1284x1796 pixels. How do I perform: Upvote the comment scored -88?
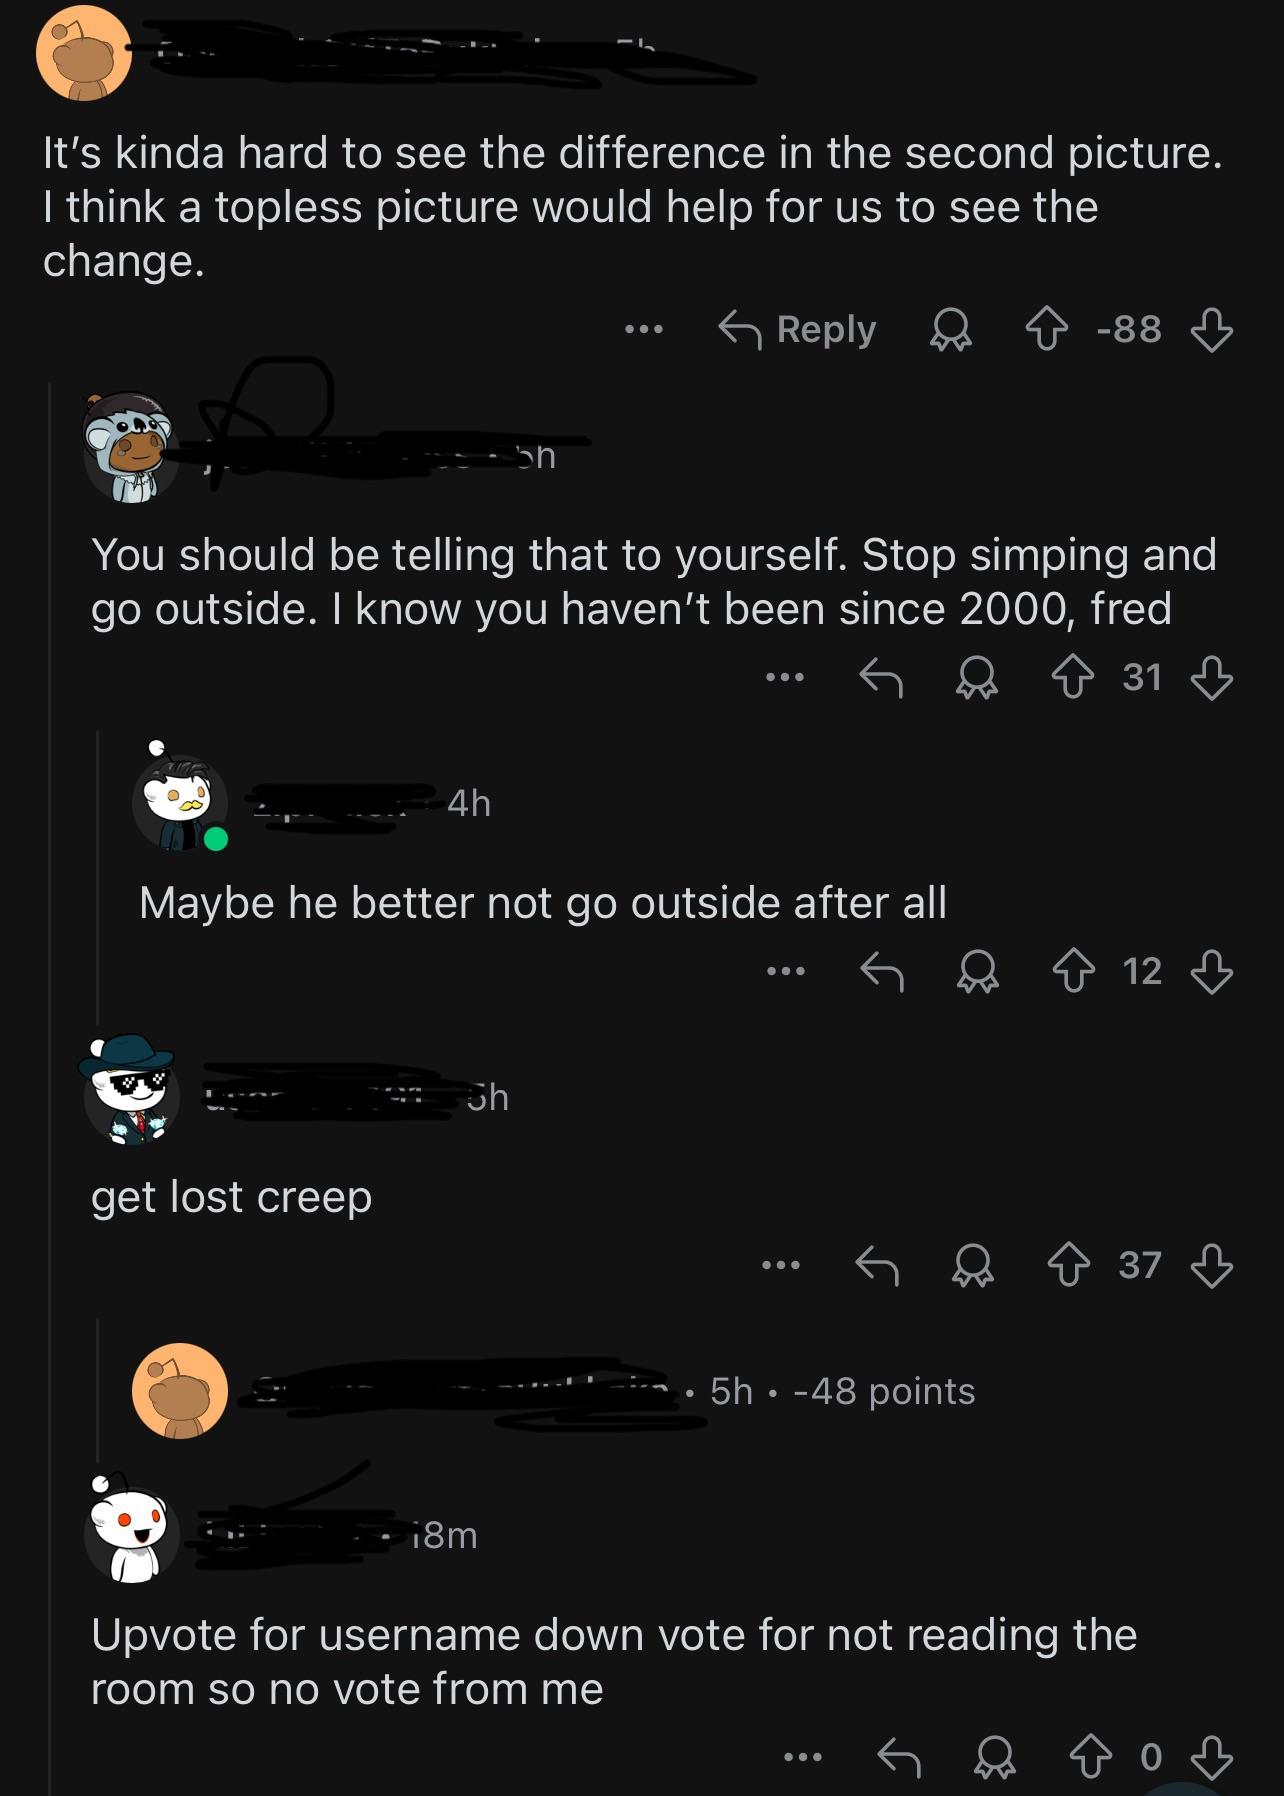click(1045, 330)
